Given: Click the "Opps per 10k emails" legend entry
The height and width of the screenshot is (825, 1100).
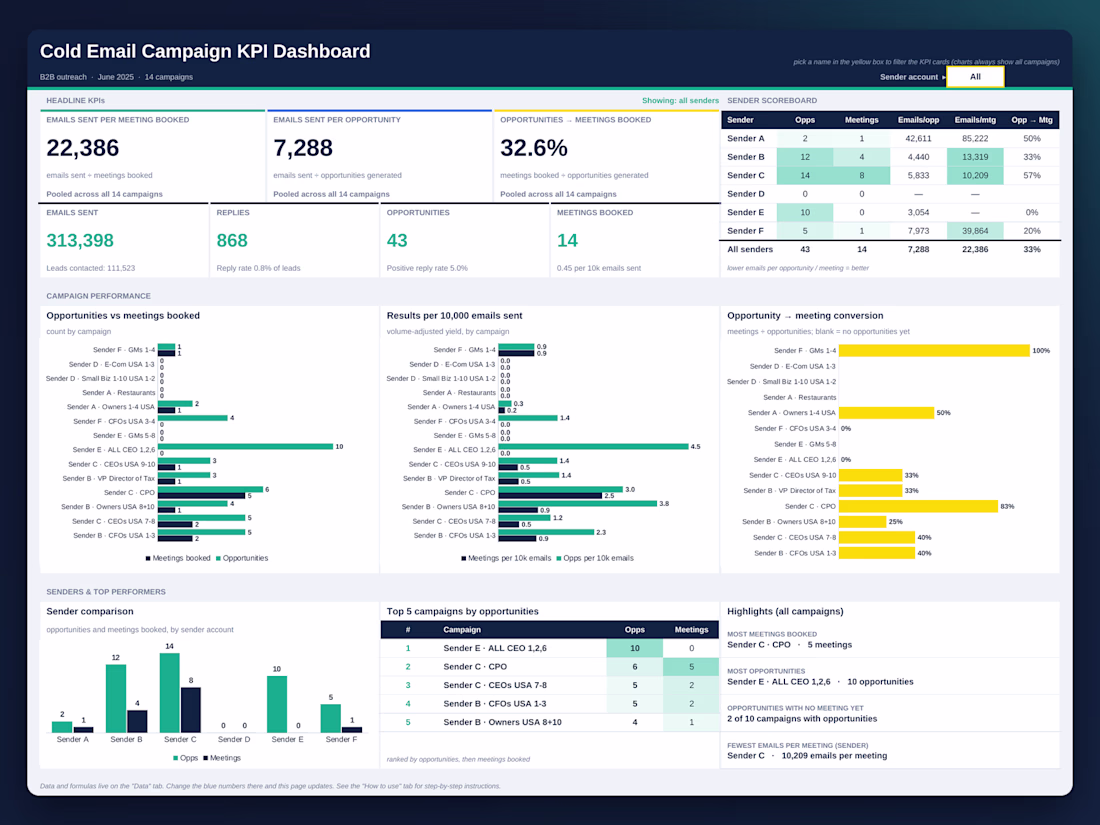Looking at the screenshot, I should coord(595,558).
